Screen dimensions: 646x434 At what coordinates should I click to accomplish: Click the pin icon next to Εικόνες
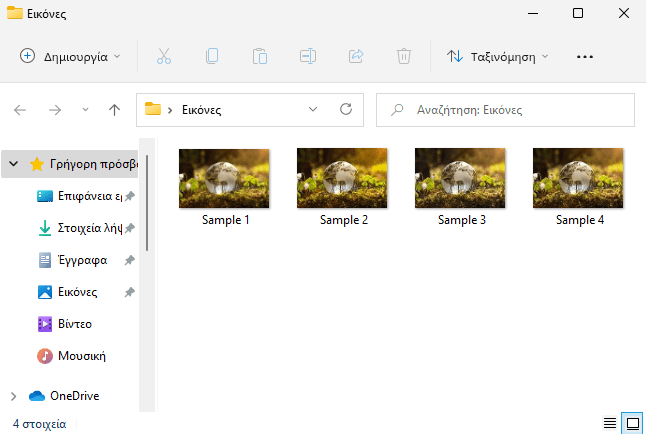click(x=130, y=292)
